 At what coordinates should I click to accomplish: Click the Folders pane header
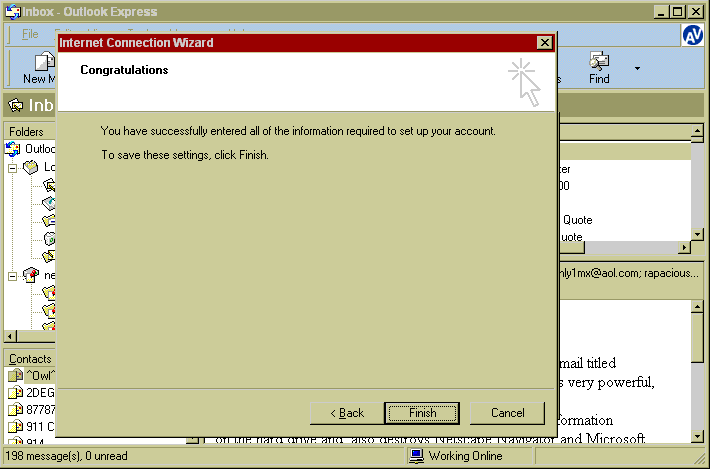point(30,132)
